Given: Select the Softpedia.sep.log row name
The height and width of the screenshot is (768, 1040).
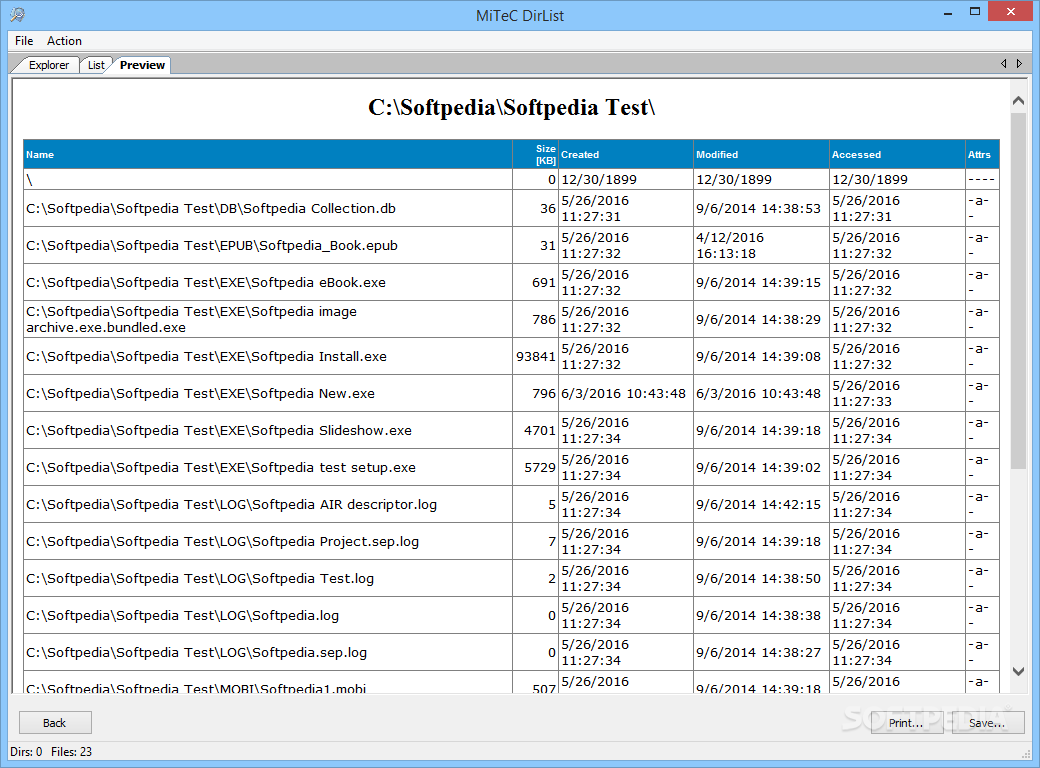Looking at the screenshot, I should (x=196, y=653).
